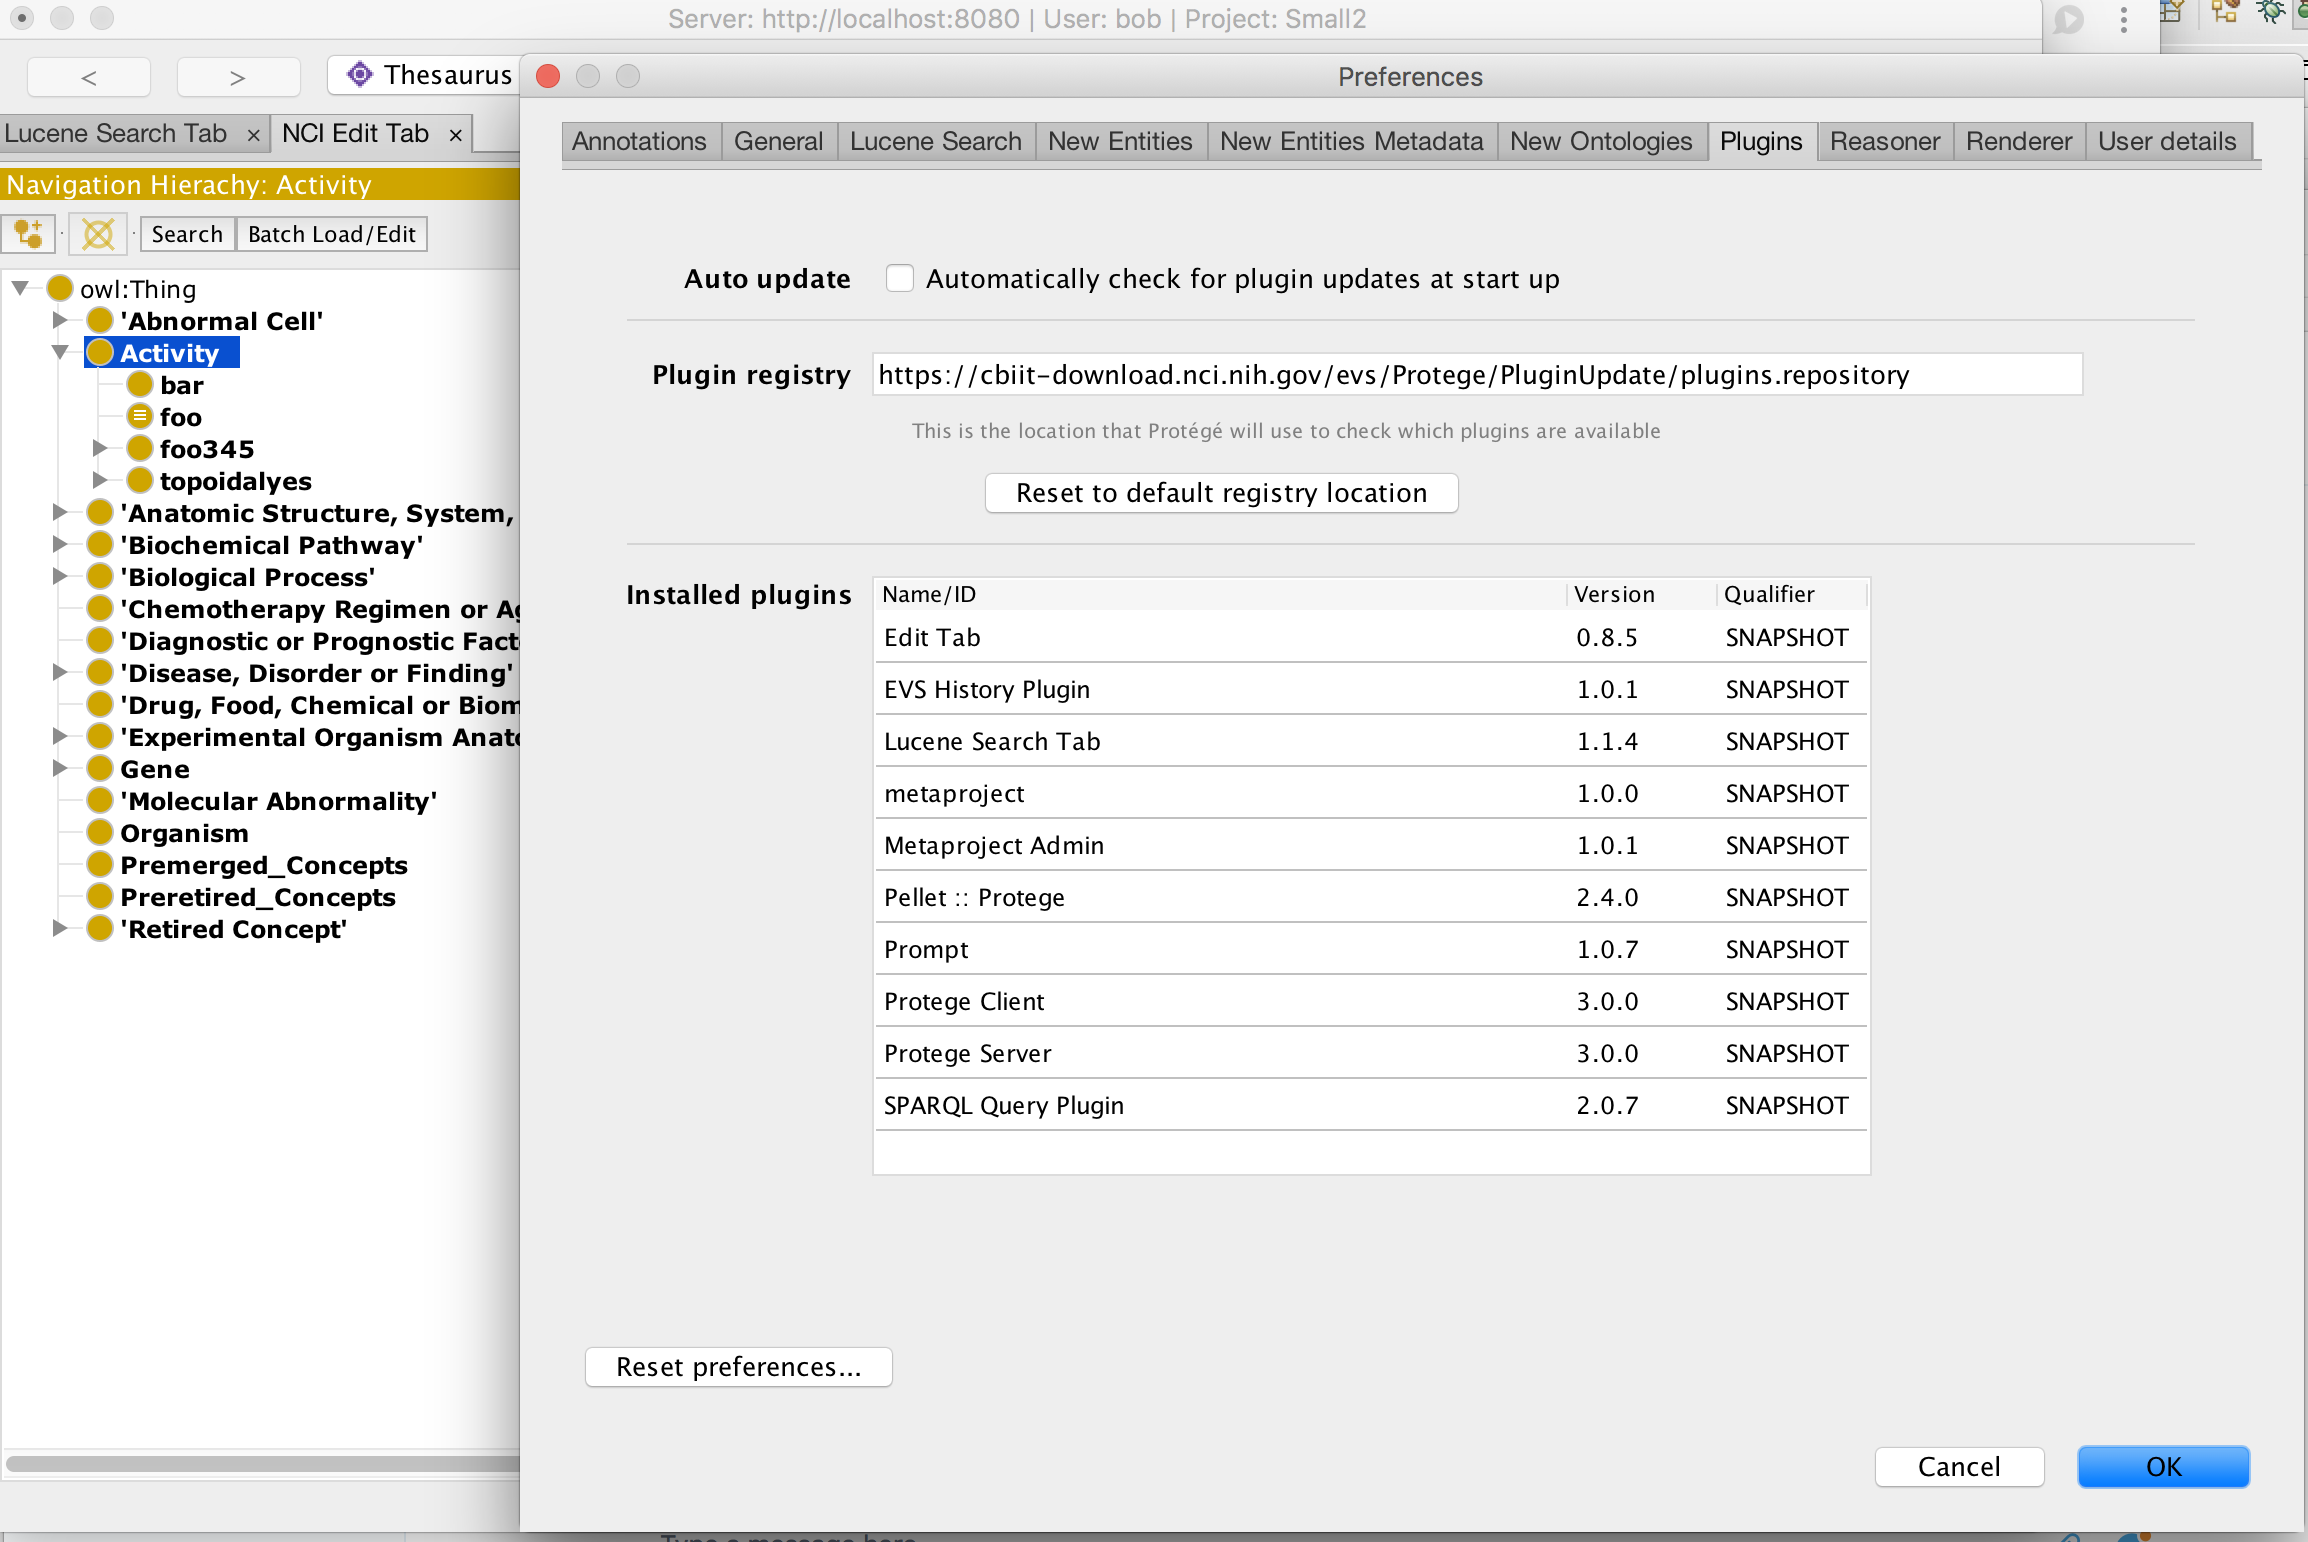2308x1542 pixels.
Task: Collapse the Activity tree node
Action: point(59,352)
